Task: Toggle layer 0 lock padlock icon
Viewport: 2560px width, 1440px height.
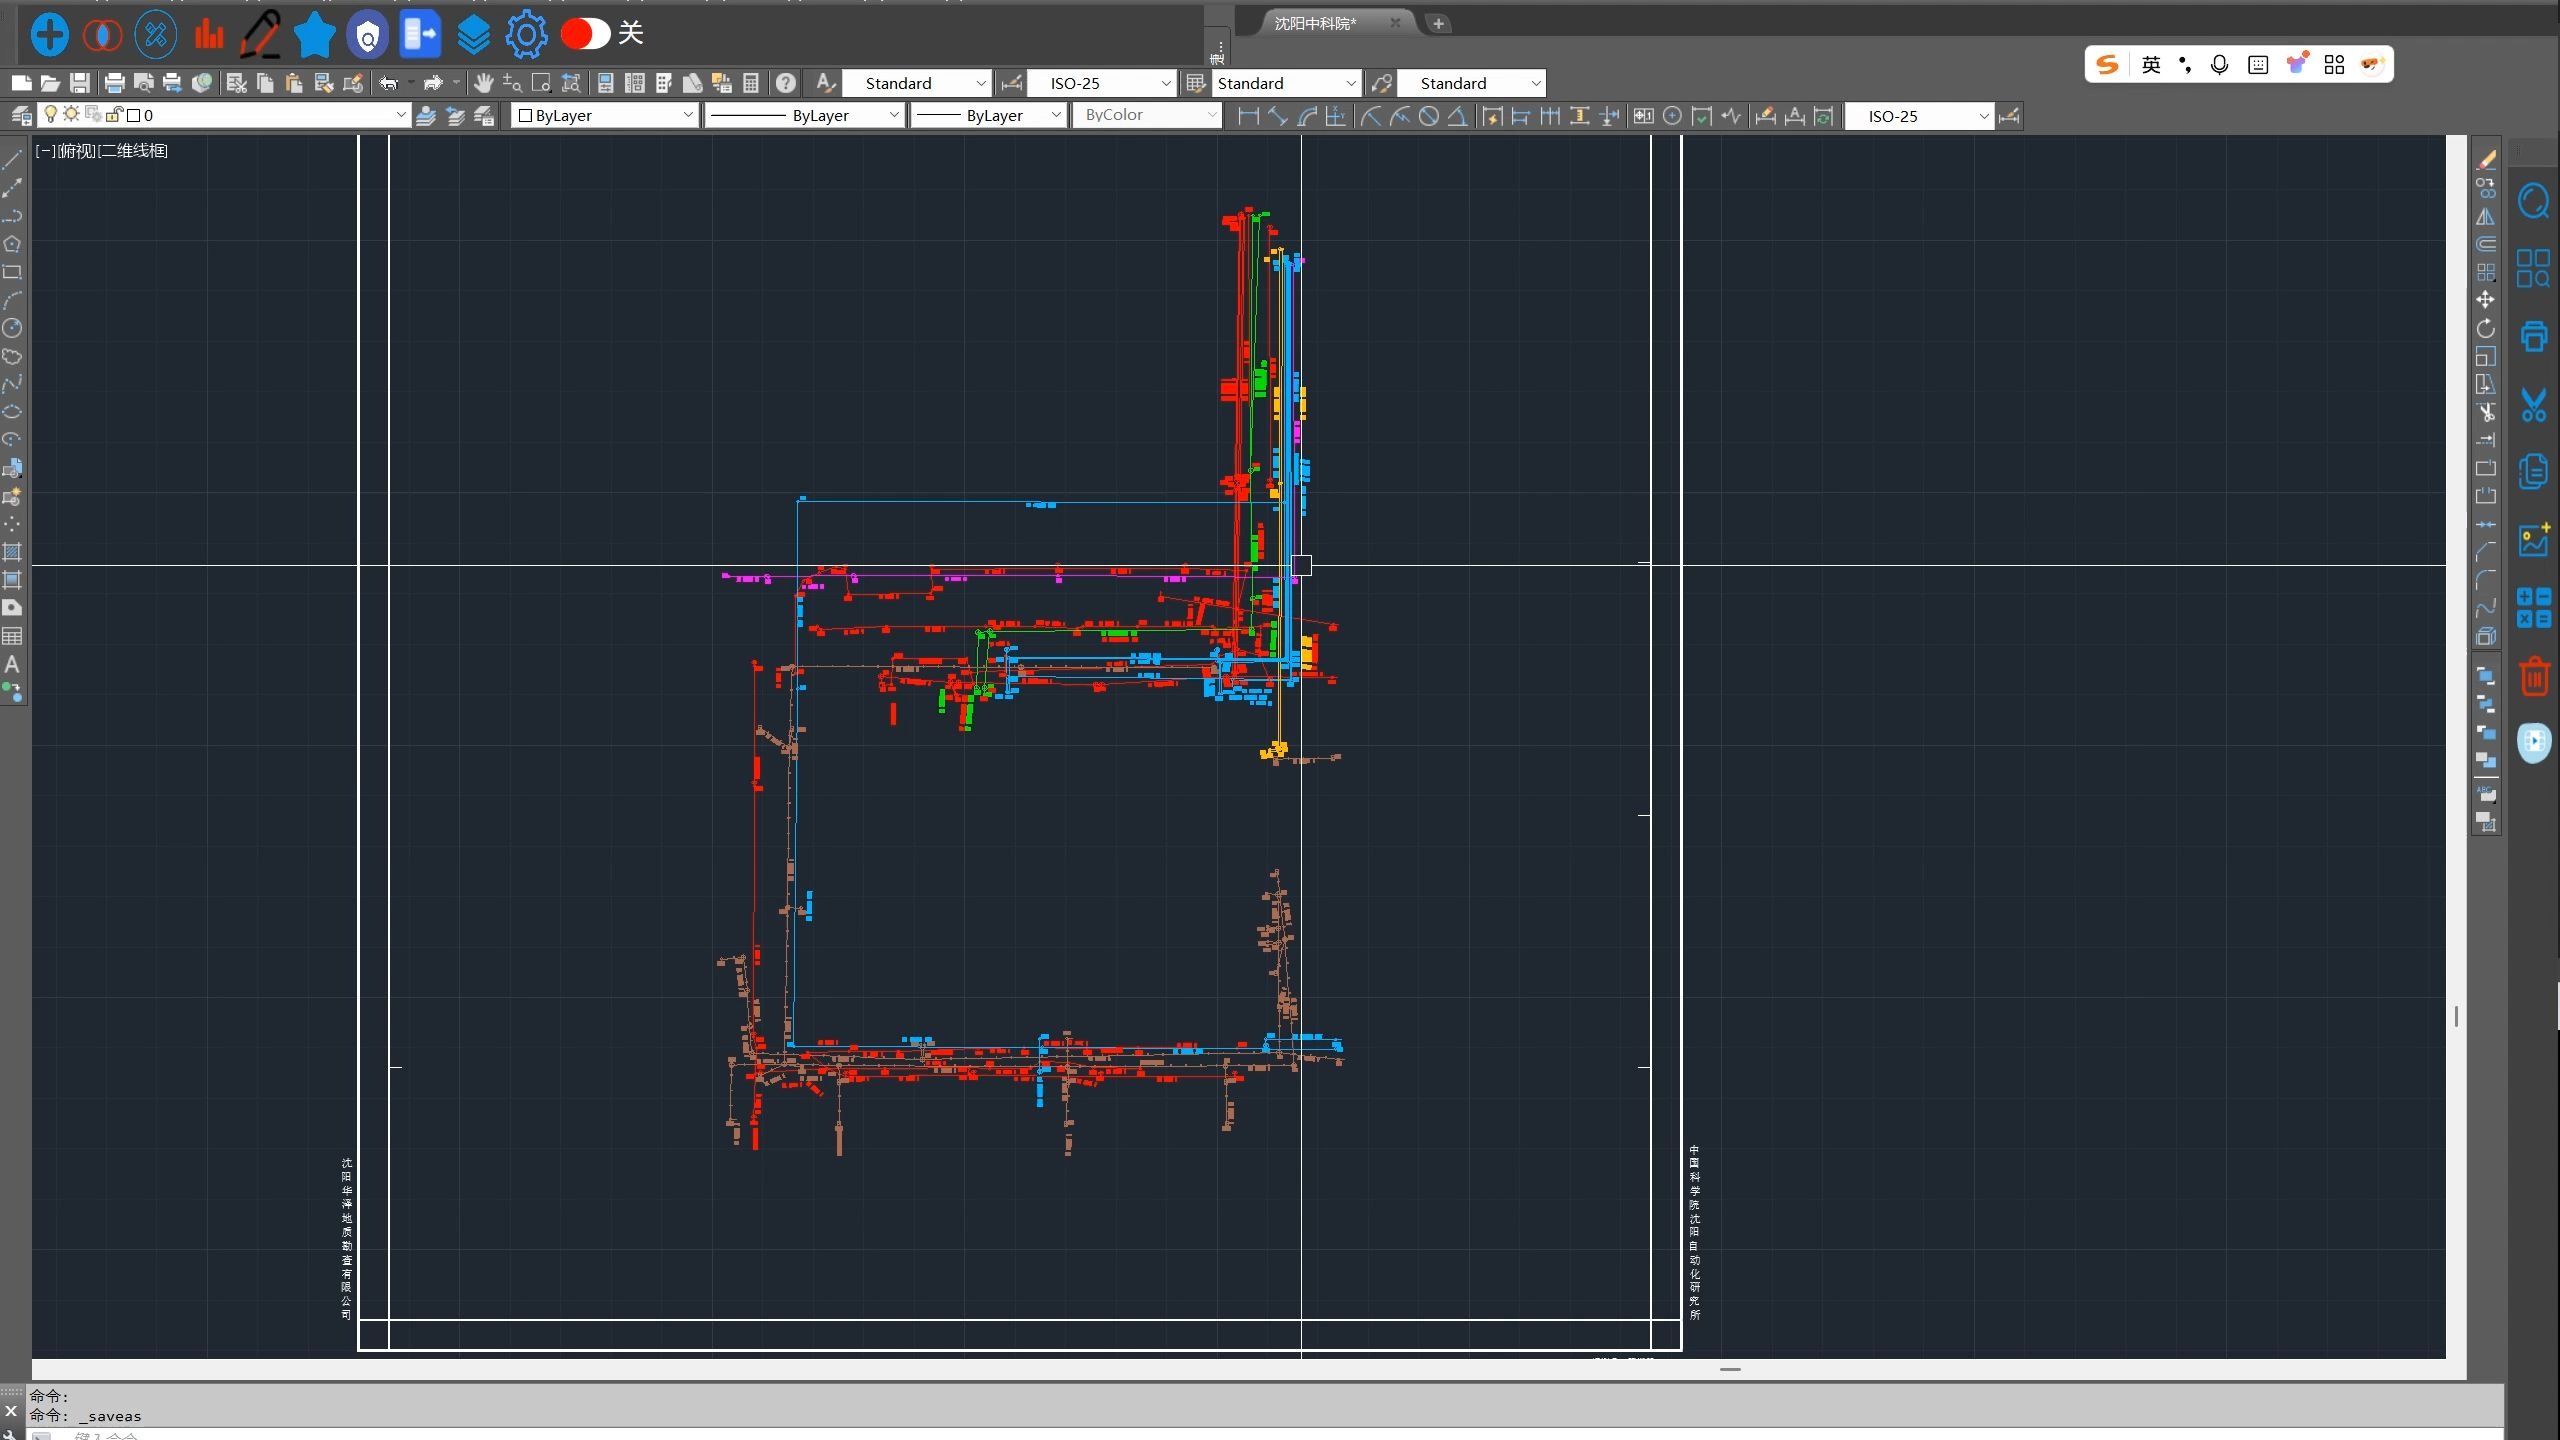Action: coord(115,114)
